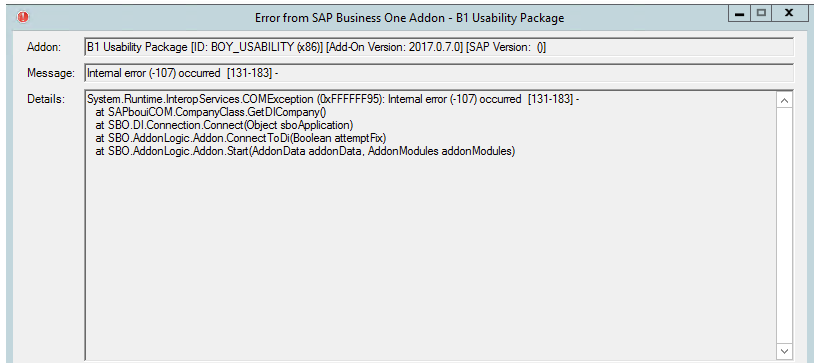The height and width of the screenshot is (363, 814).
Task: Click the 'Message:' label
Action: click(x=51, y=73)
